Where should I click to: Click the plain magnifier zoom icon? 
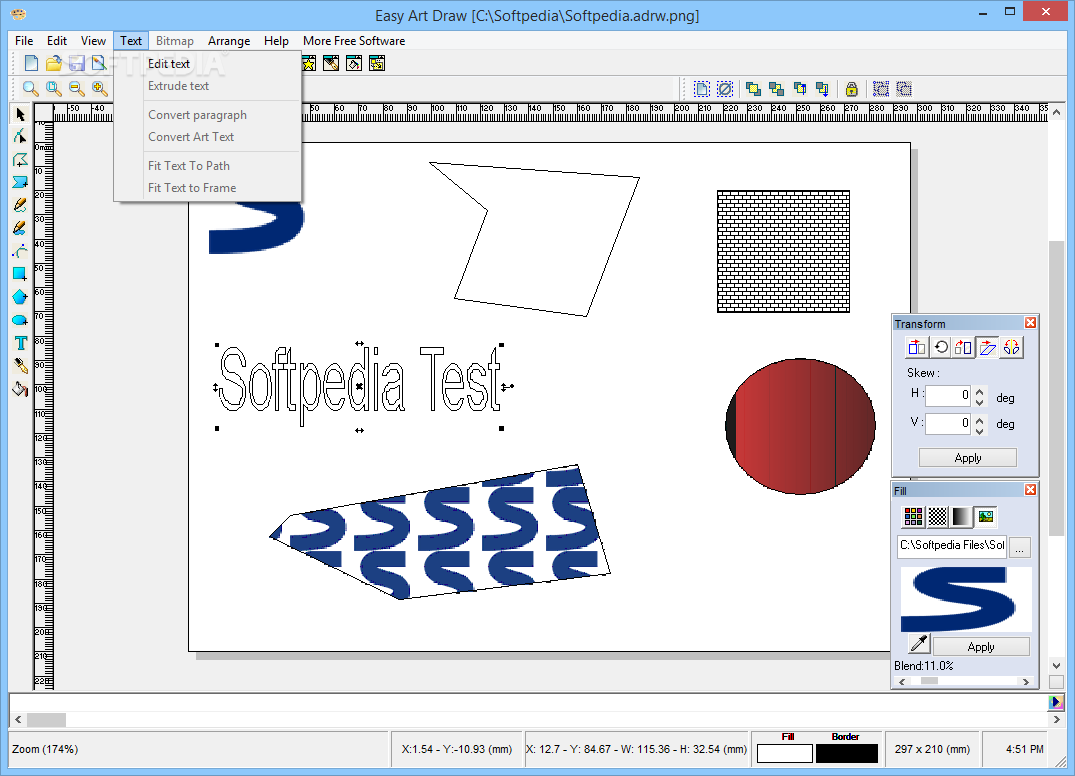(x=30, y=88)
